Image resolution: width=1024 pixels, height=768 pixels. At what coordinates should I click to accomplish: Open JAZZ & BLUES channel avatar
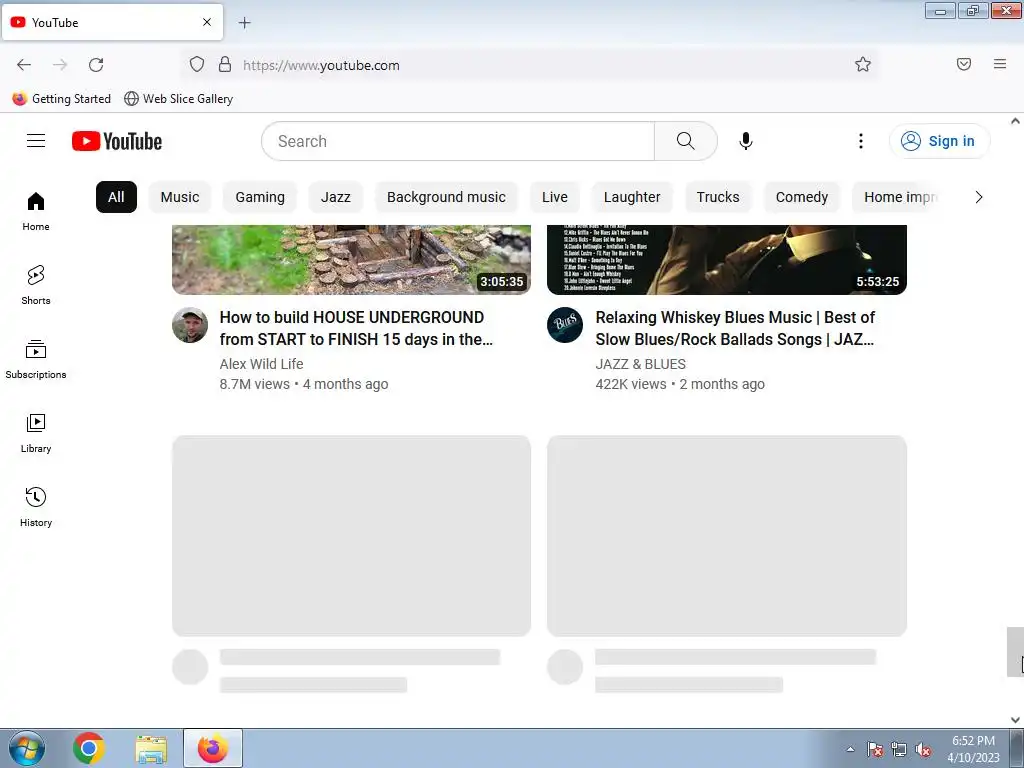tap(565, 325)
